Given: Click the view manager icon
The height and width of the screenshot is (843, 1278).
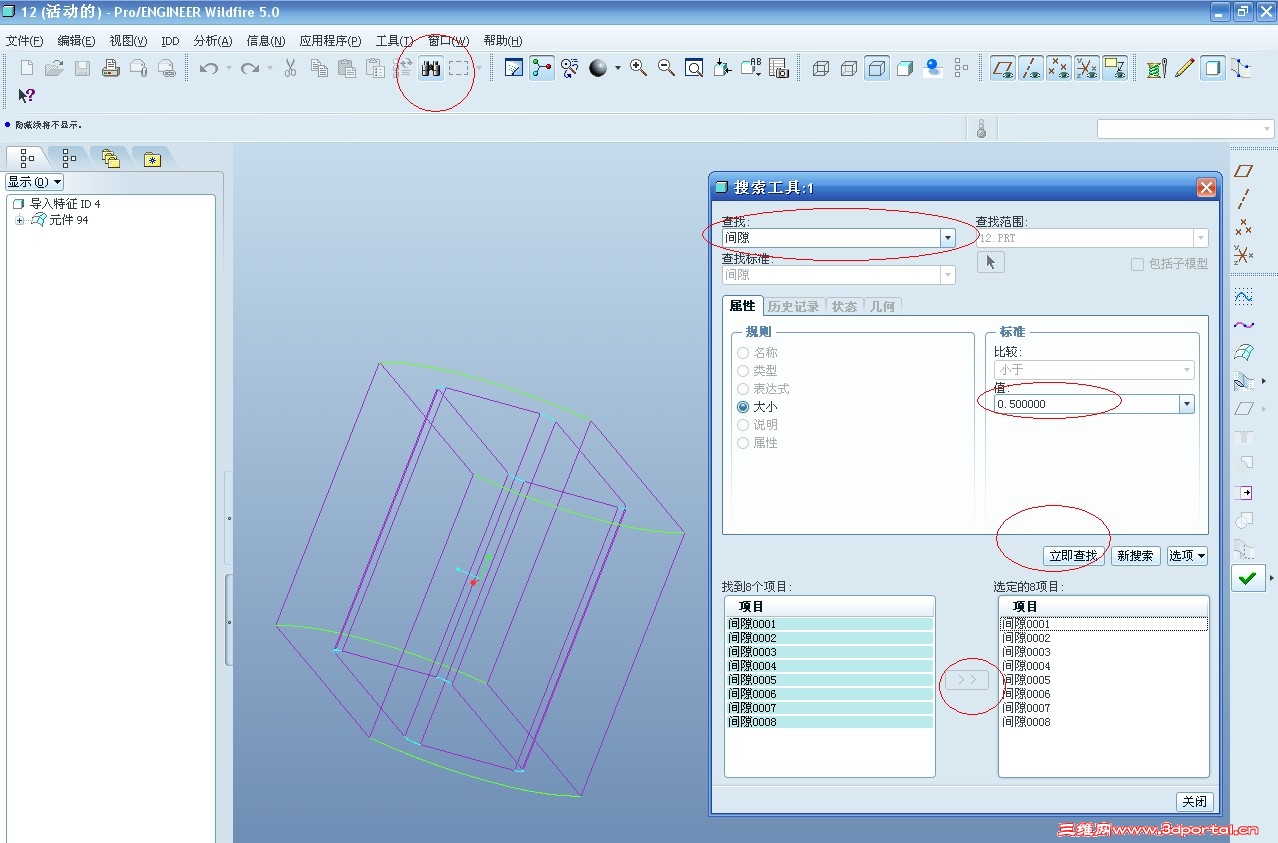Looking at the screenshot, I should pyautogui.click(x=778, y=68).
